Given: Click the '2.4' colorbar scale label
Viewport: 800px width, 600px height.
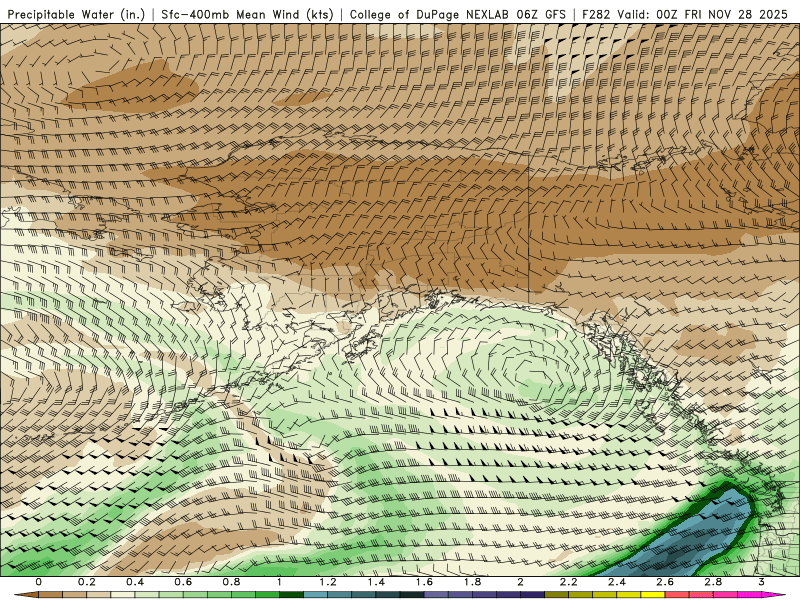Looking at the screenshot, I should (617, 582).
